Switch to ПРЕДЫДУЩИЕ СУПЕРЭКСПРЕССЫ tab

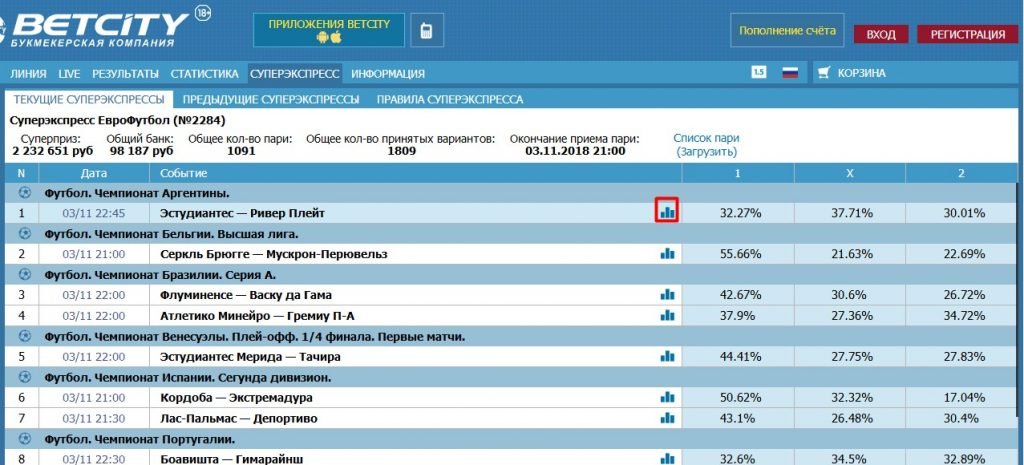[271, 99]
